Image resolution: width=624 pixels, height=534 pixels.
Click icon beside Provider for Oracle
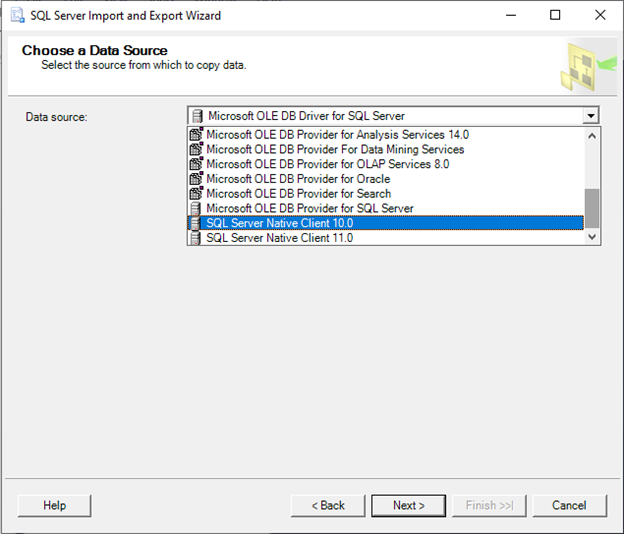pyautogui.click(x=196, y=179)
